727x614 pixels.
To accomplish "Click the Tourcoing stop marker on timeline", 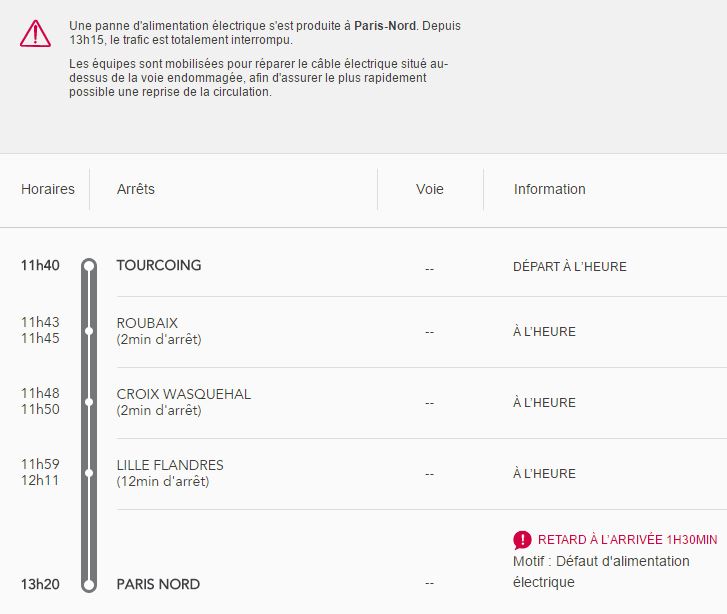I will (89, 266).
